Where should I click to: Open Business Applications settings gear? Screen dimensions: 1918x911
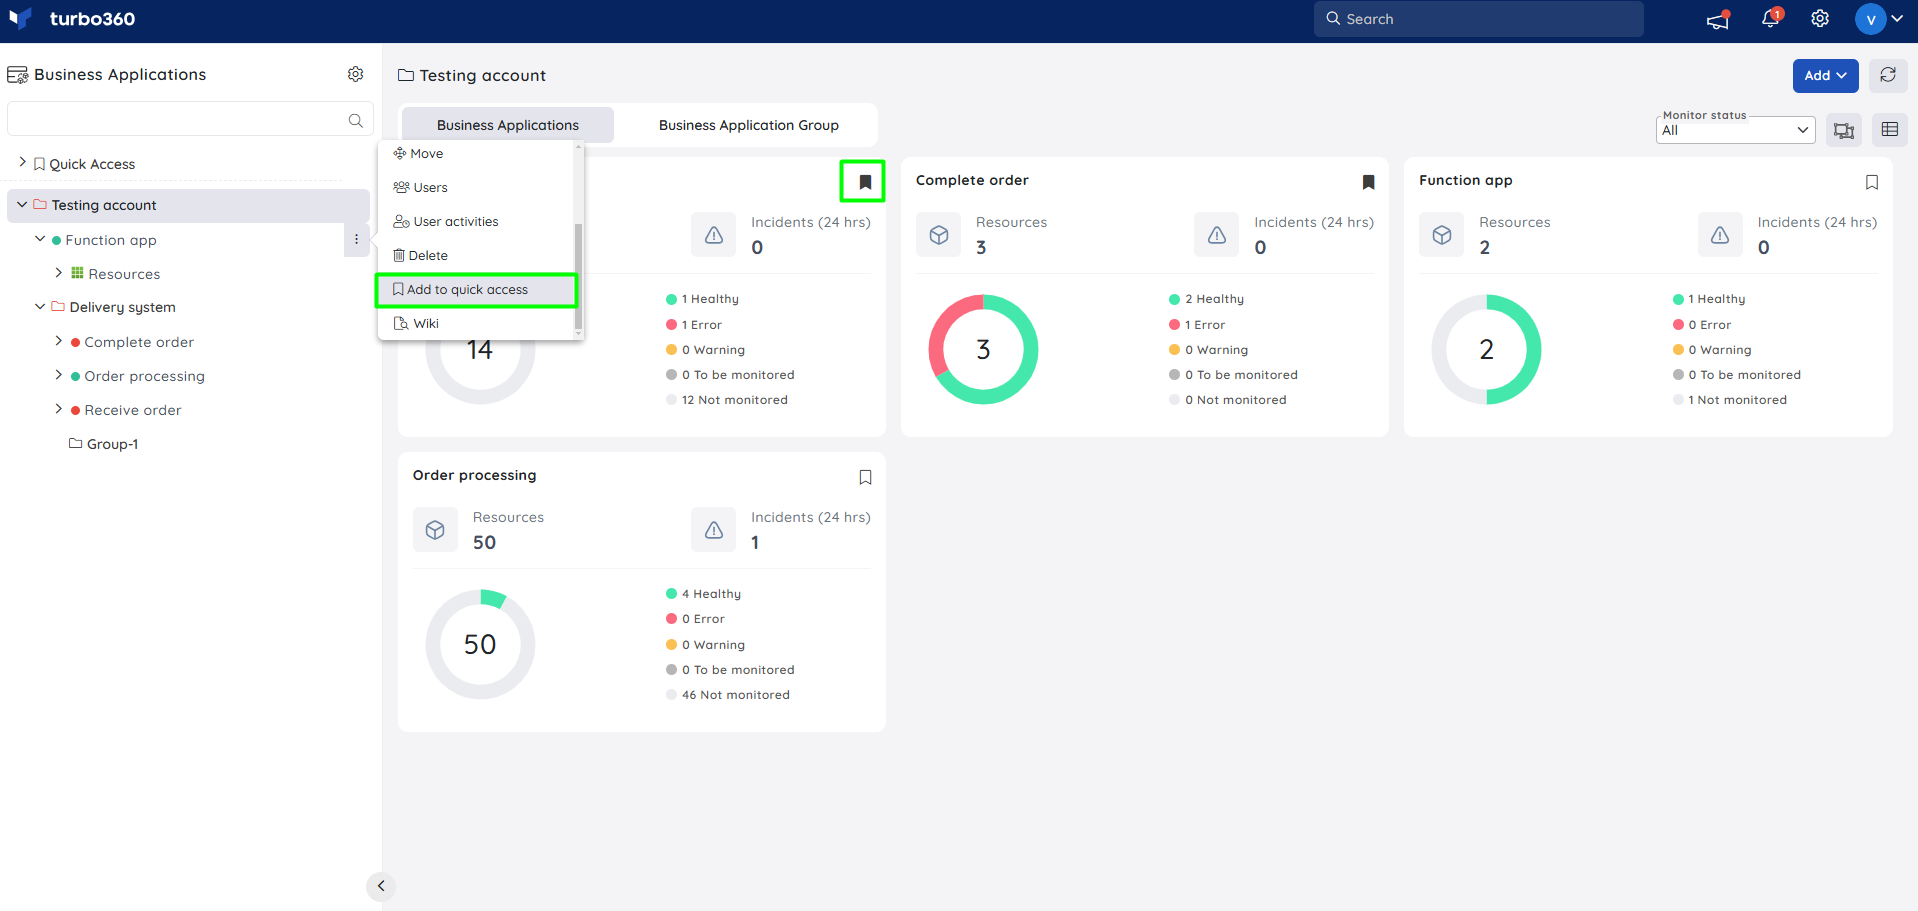click(355, 74)
